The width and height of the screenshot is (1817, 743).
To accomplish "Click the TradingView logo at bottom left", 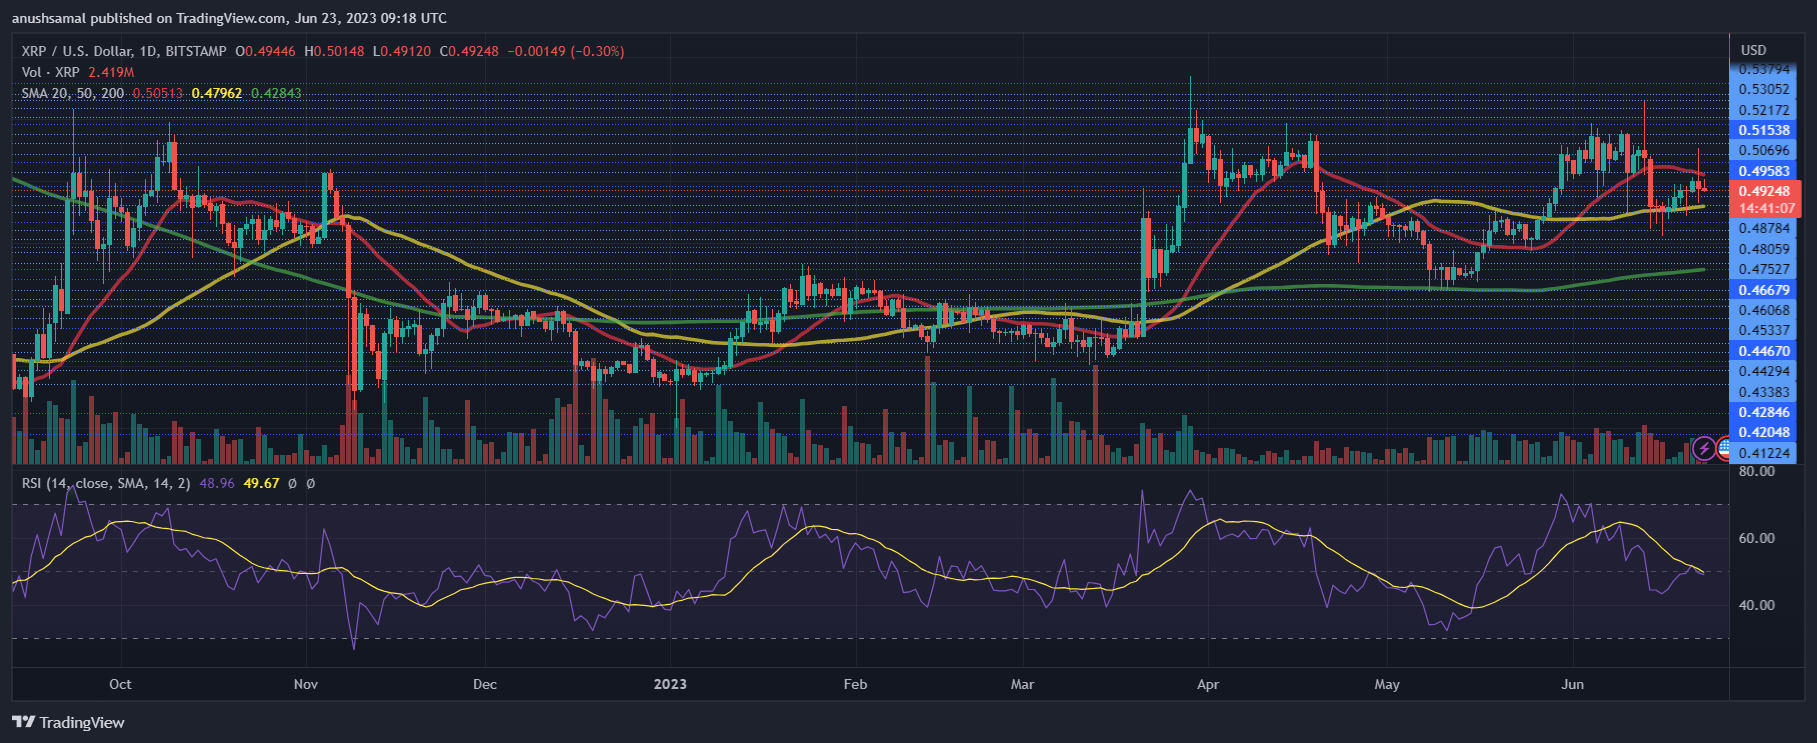I will point(68,722).
